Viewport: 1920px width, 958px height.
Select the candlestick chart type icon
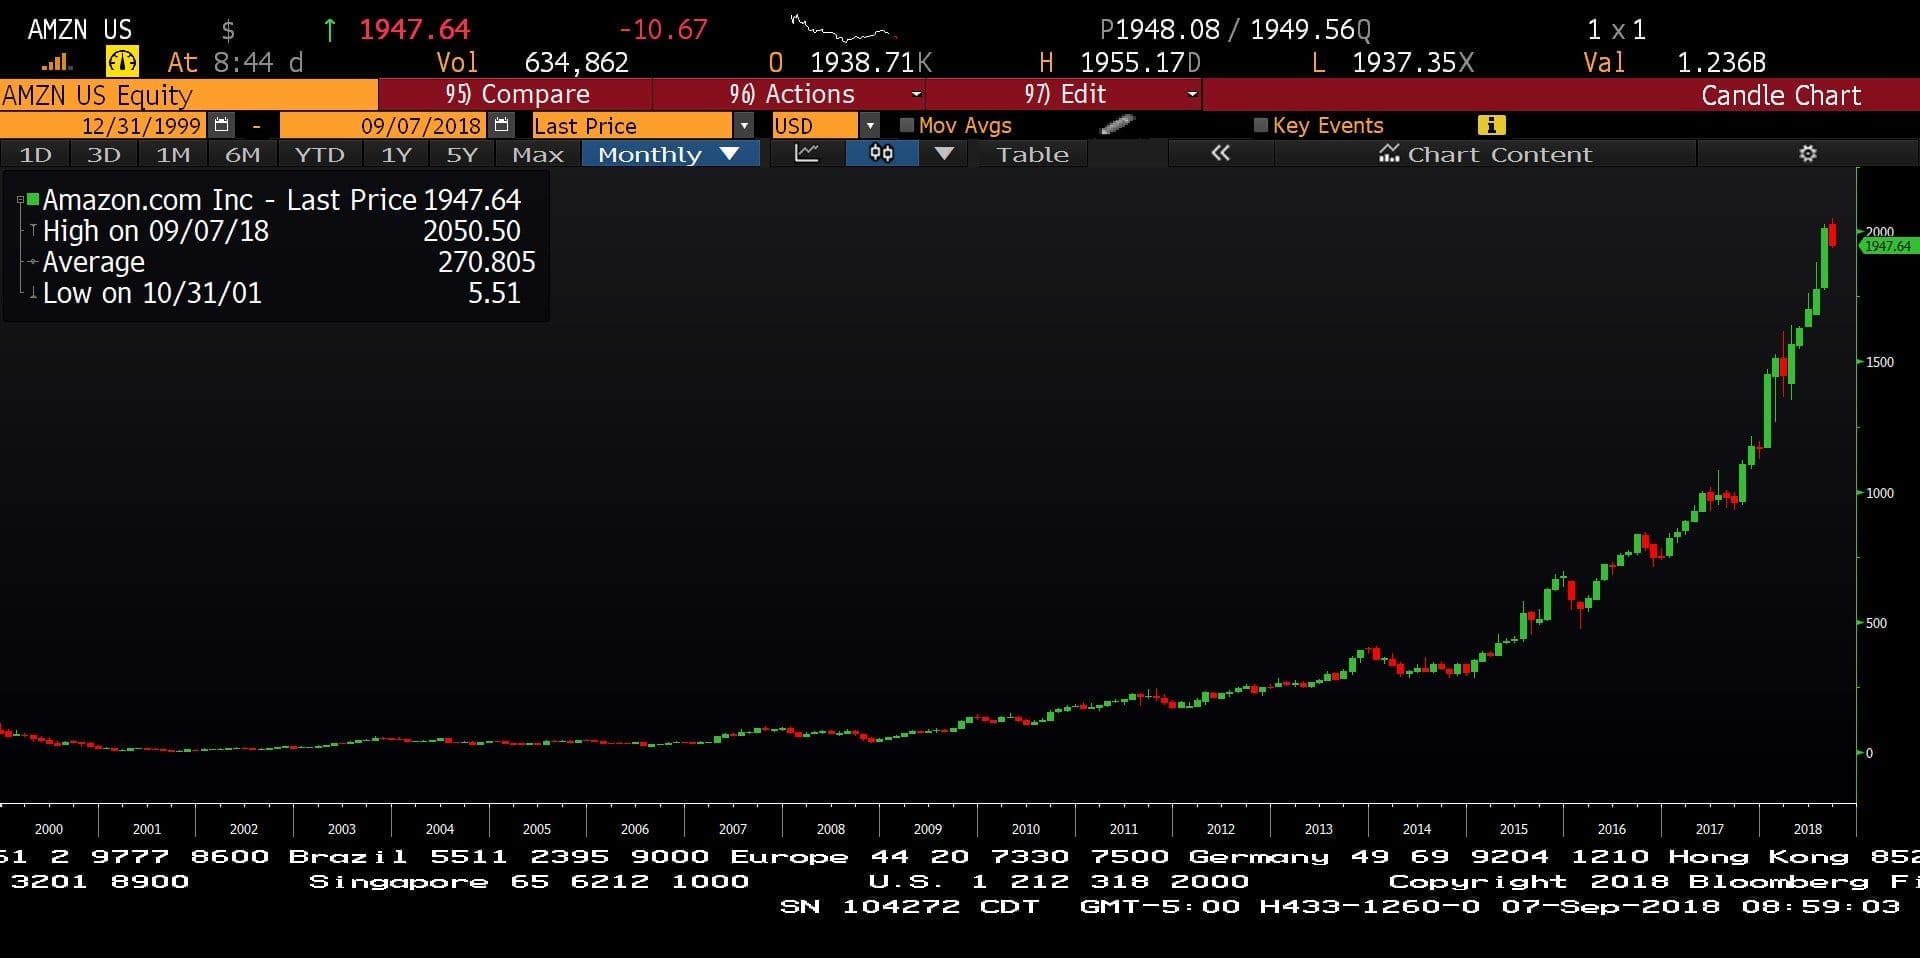[x=881, y=154]
